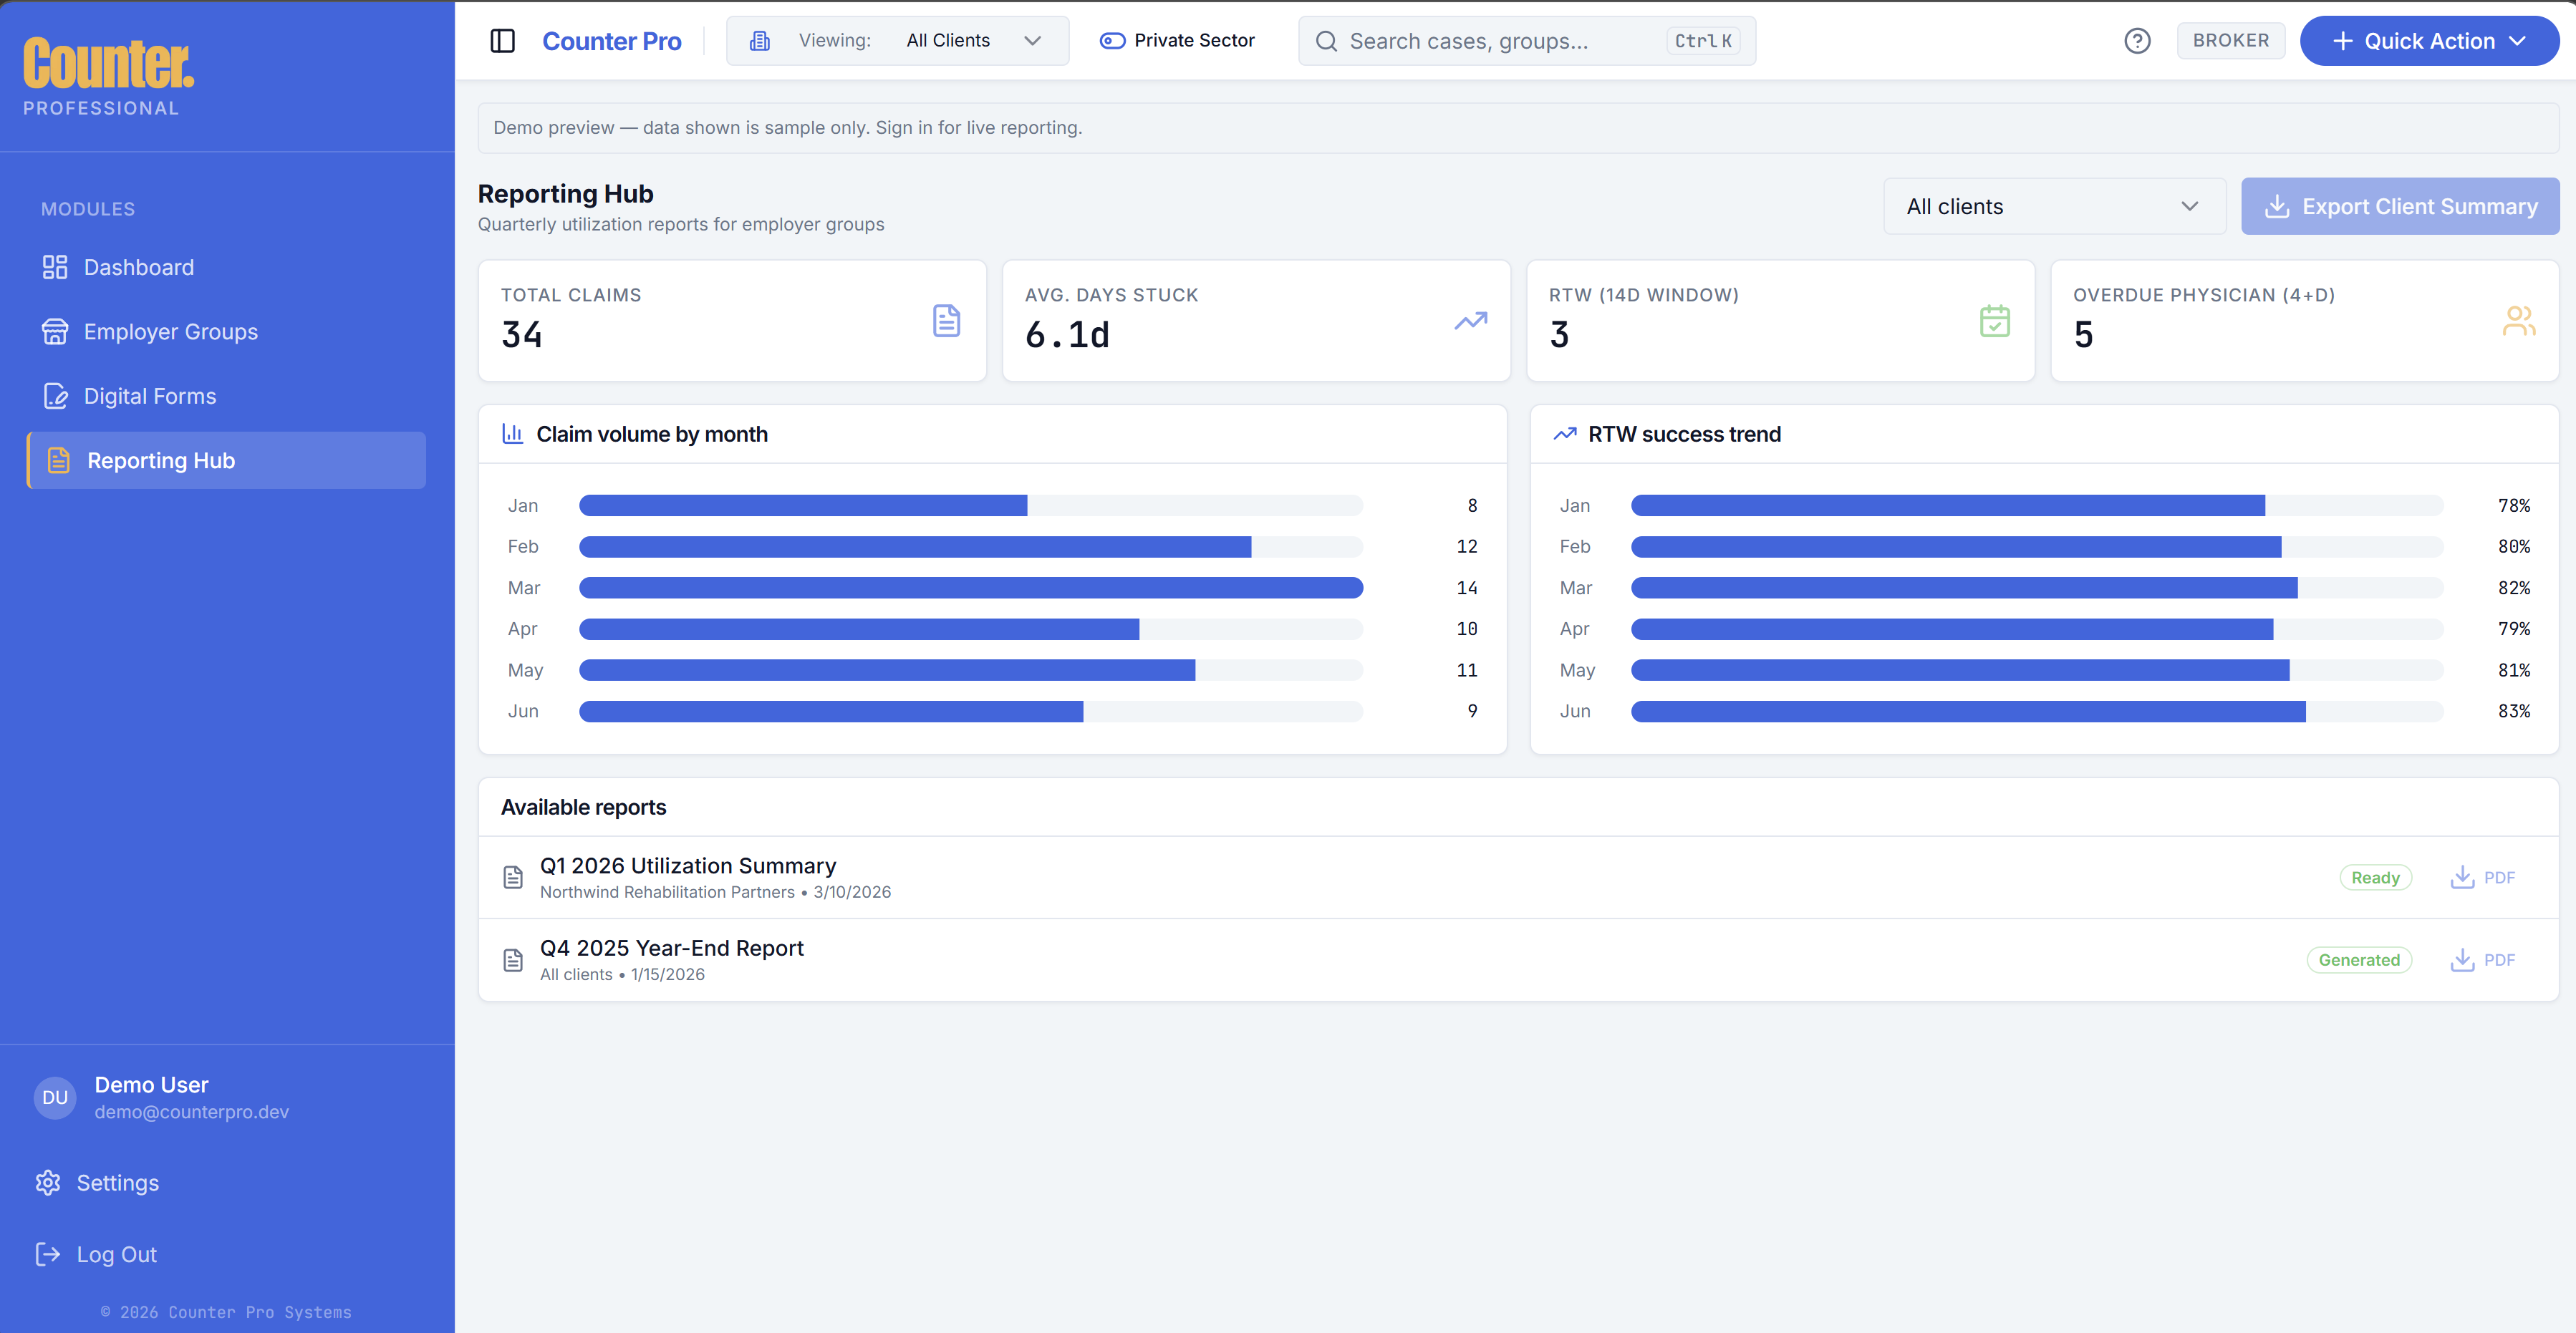Click the document icon on Total Claims card
The image size is (2576, 1333).
(946, 320)
